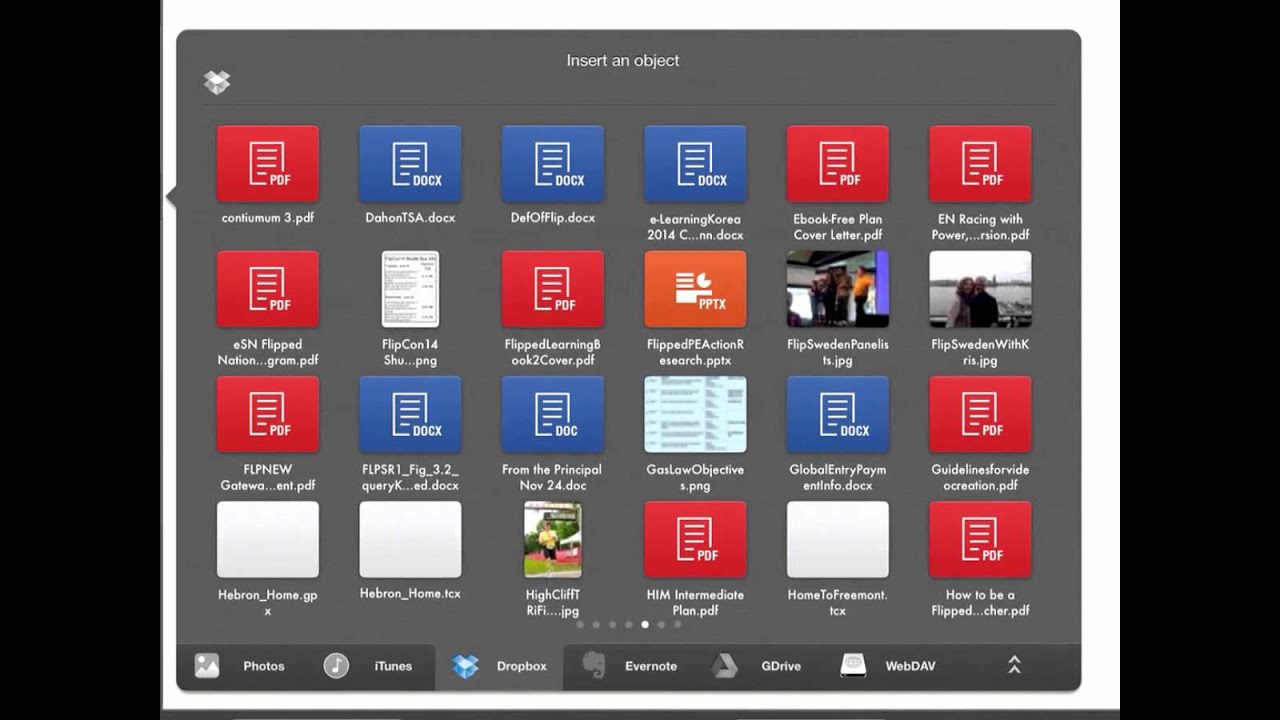Pick the e-LearningKorea 2014 docx icon
This screenshot has height=720, width=1280.
click(695, 164)
